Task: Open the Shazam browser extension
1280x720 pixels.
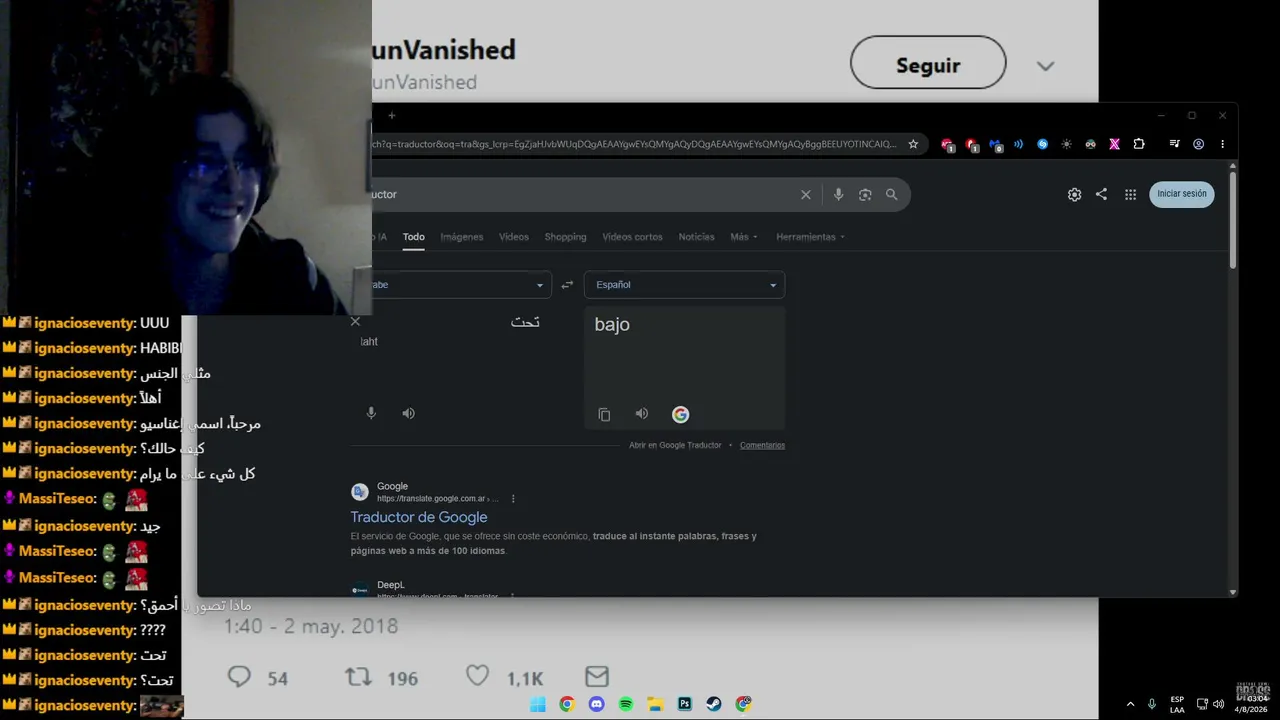Action: coord(1042,144)
